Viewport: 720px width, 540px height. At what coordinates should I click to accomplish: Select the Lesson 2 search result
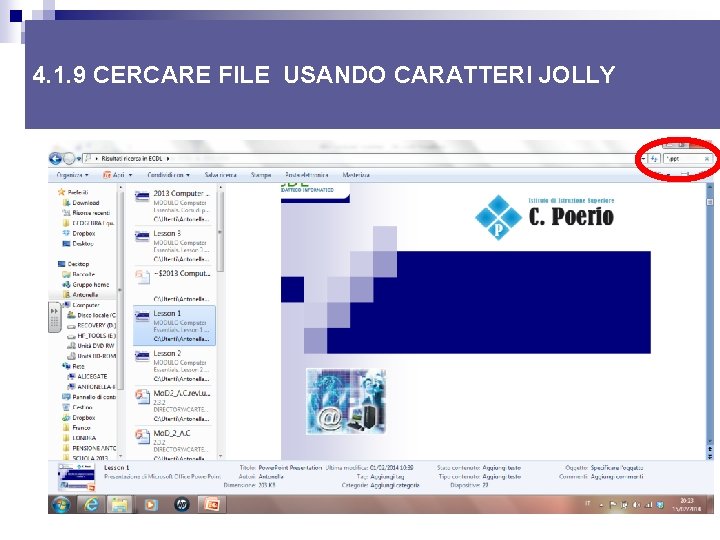174,366
